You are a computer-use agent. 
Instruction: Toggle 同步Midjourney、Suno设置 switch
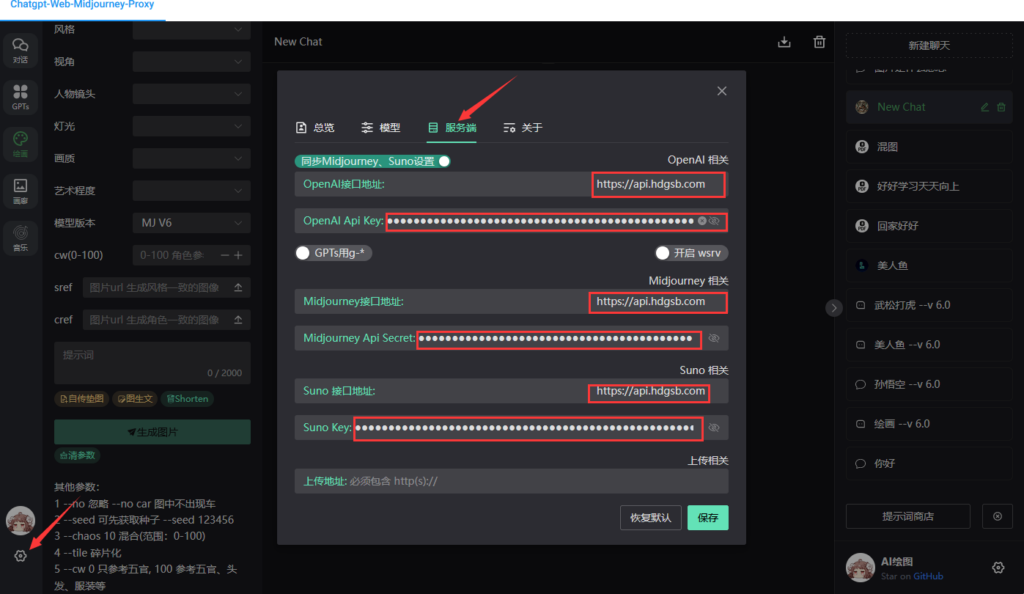point(442,160)
